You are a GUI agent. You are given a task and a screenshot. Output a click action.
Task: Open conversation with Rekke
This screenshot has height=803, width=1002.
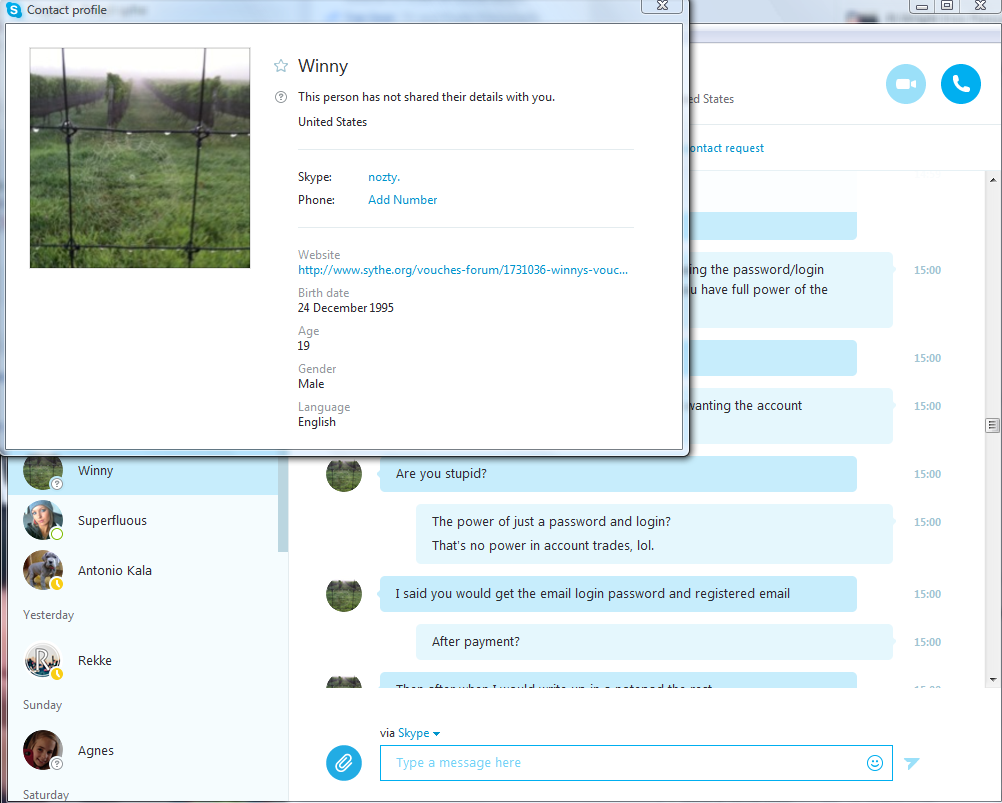click(143, 660)
